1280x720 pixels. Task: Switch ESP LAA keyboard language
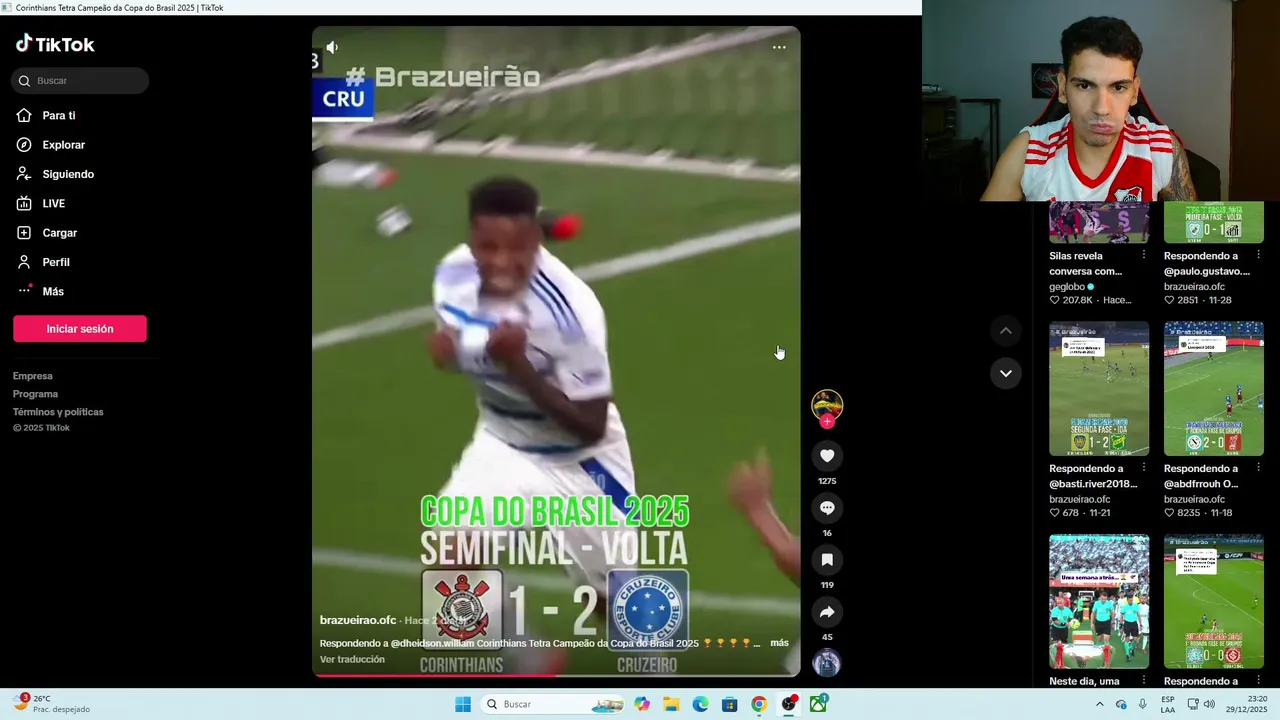click(x=1168, y=704)
